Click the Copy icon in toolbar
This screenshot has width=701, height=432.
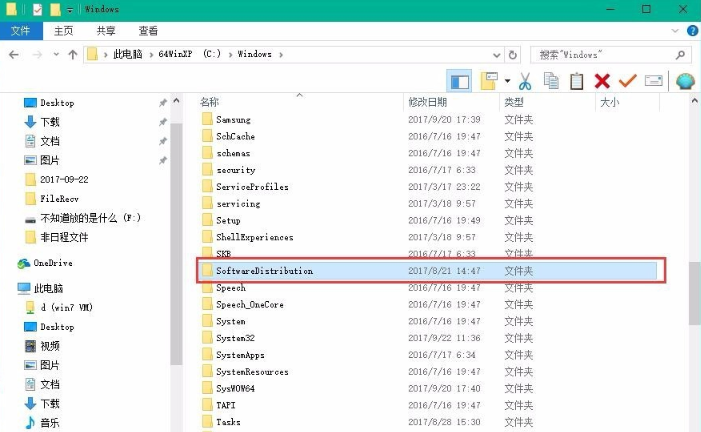point(551,81)
